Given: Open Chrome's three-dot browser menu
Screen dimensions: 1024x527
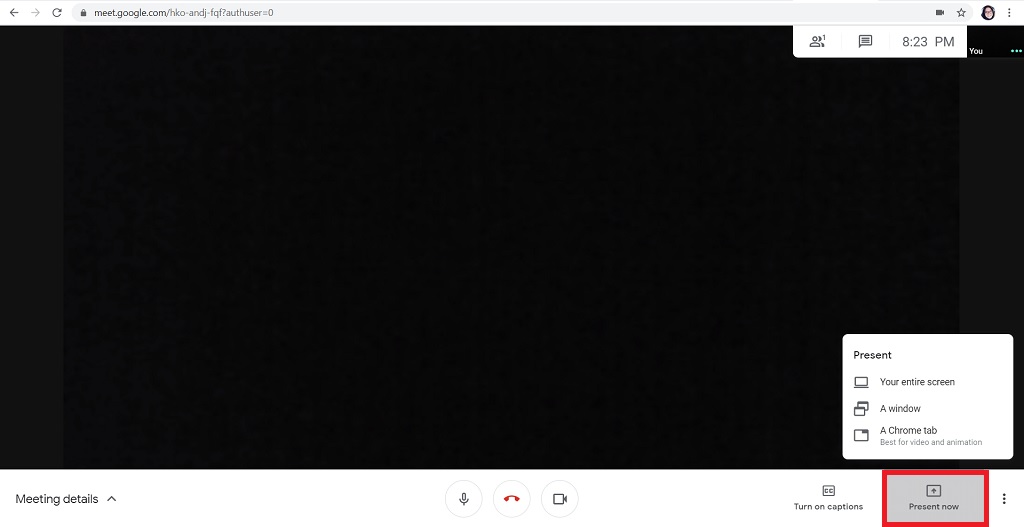Looking at the screenshot, I should [x=1010, y=13].
